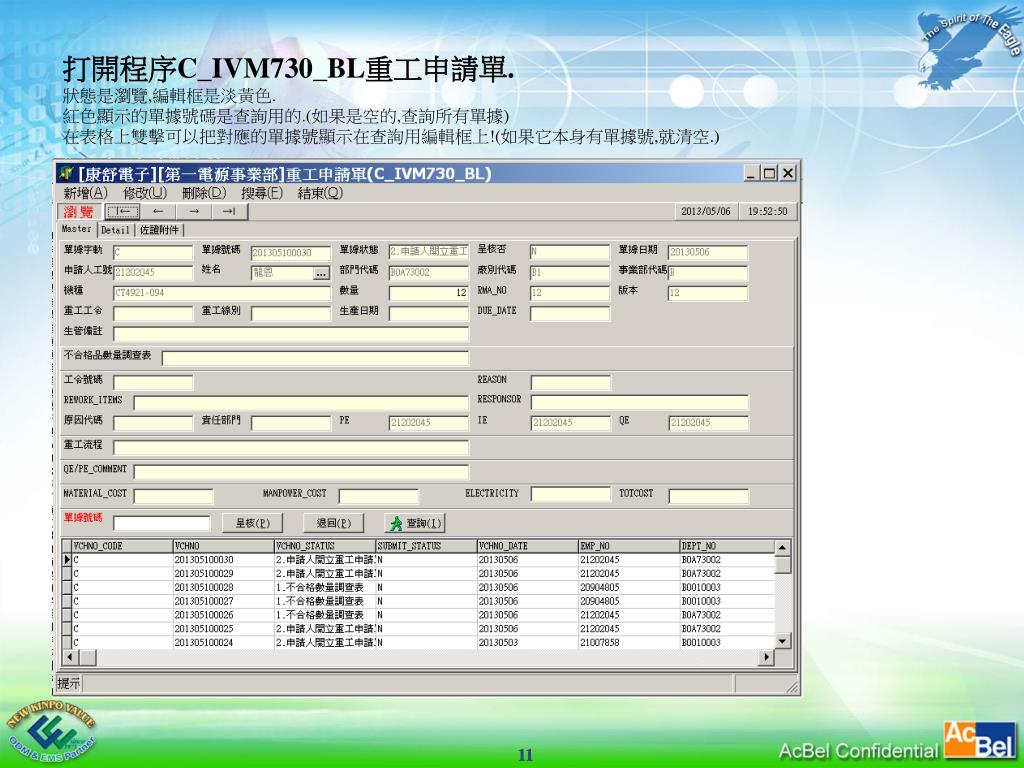1024x768 pixels.
Task: Open name lookup ellipsis button beside 姓名
Action: coord(321,274)
